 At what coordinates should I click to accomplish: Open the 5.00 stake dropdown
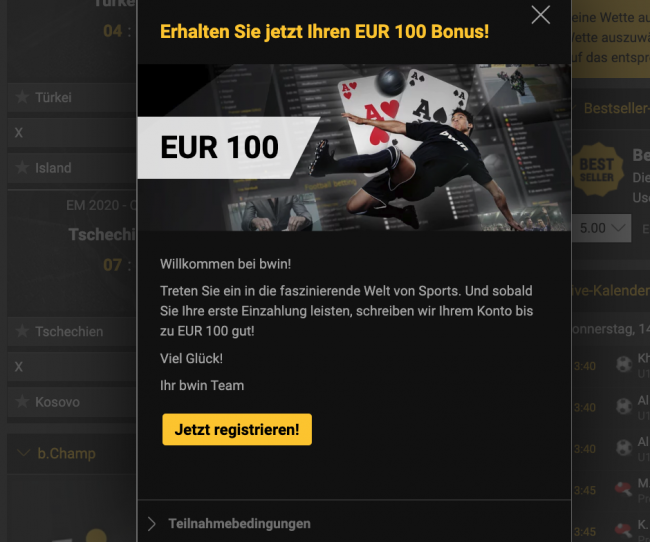click(x=601, y=228)
